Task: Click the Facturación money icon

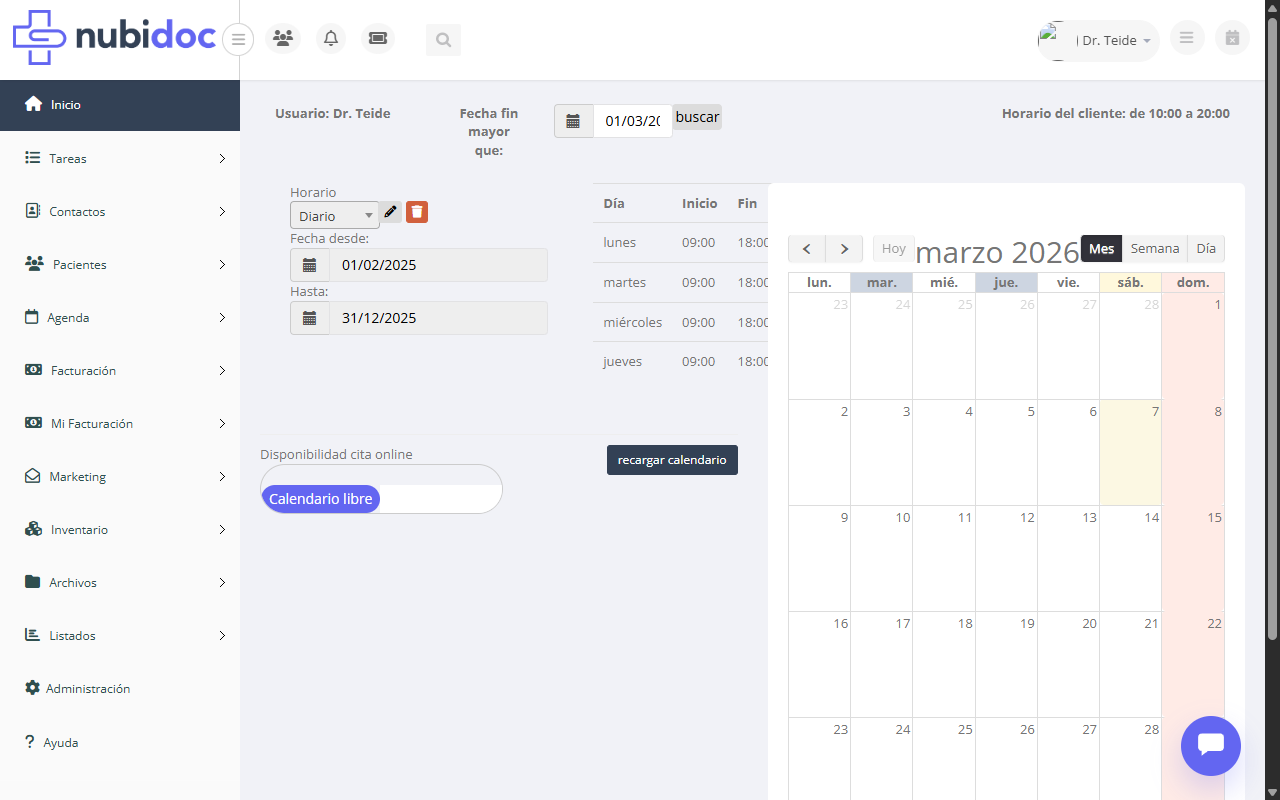Action: (33, 370)
